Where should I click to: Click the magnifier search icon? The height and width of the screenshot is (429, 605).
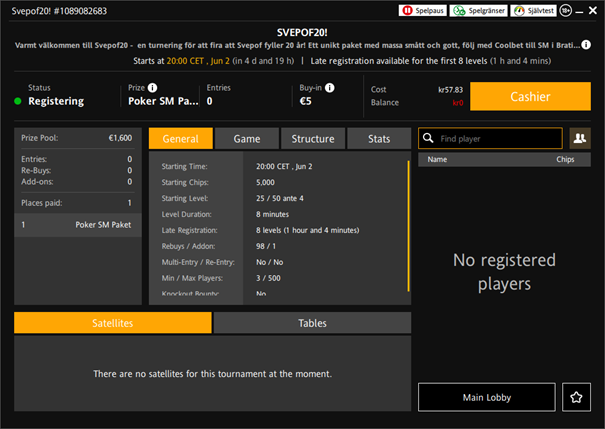(x=428, y=139)
